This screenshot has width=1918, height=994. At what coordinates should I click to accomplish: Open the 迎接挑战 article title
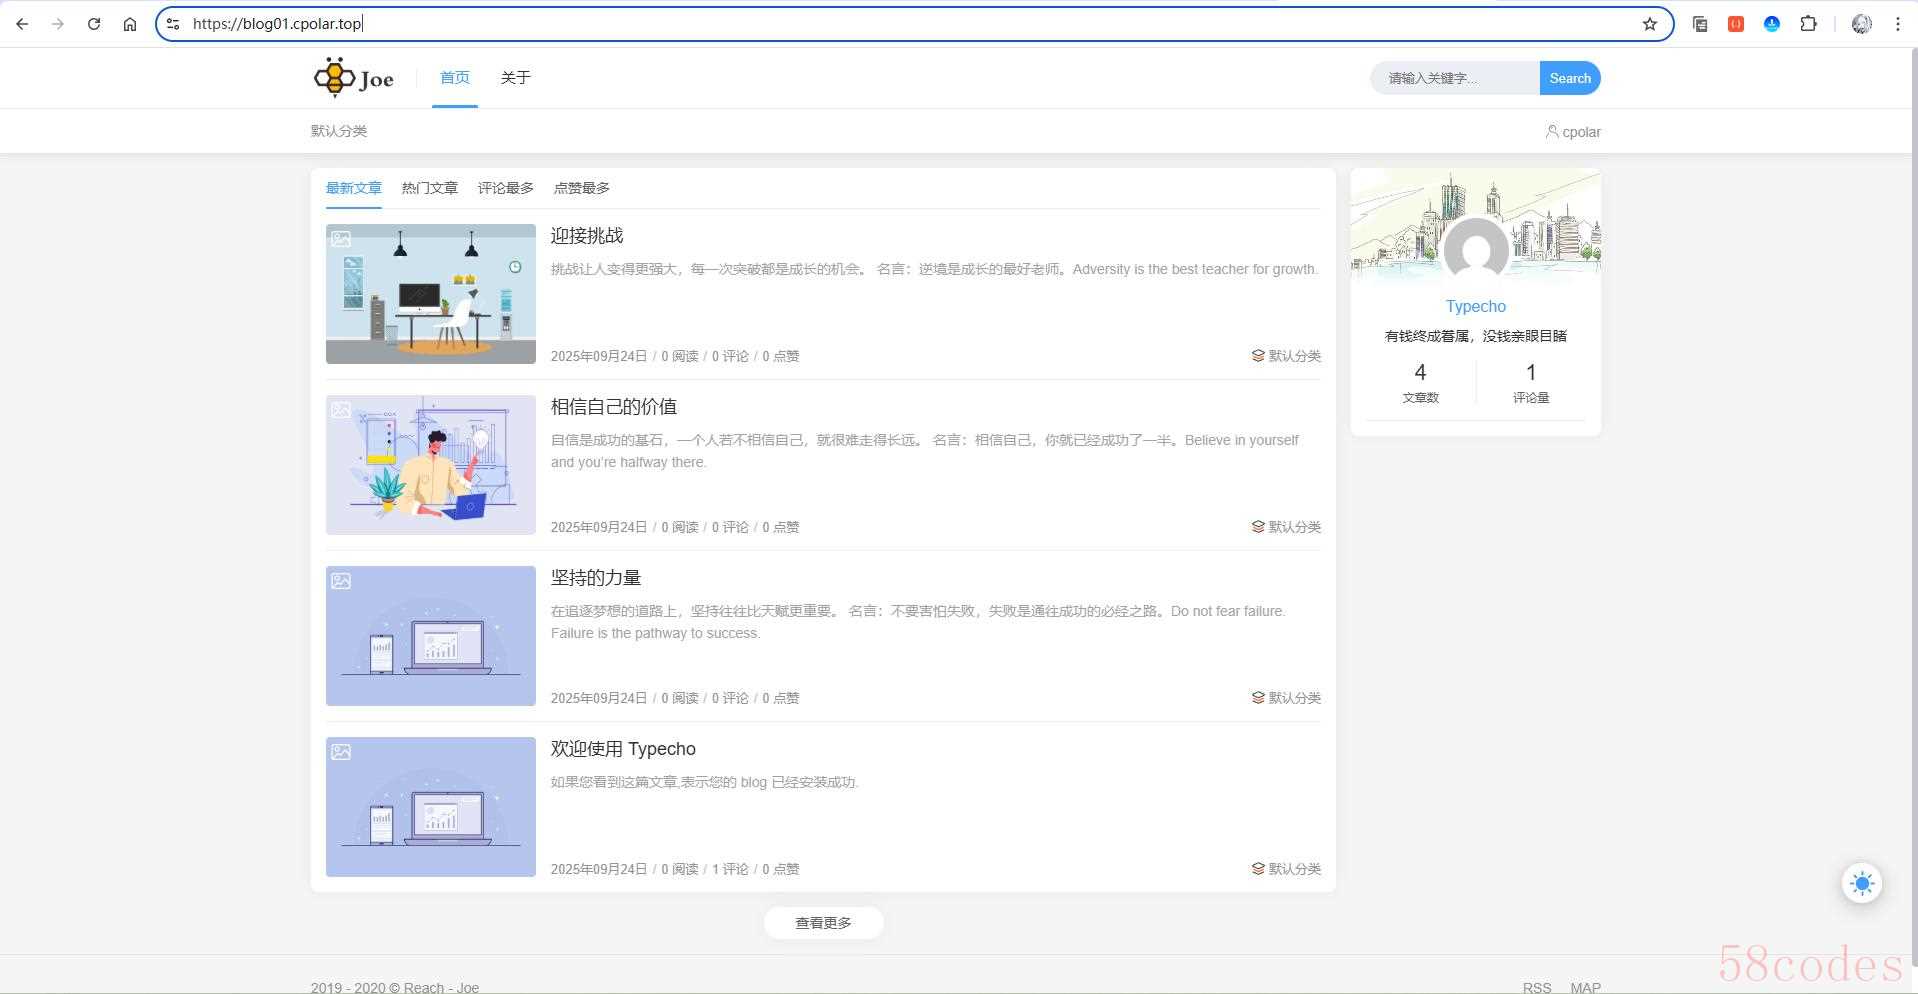[587, 236]
